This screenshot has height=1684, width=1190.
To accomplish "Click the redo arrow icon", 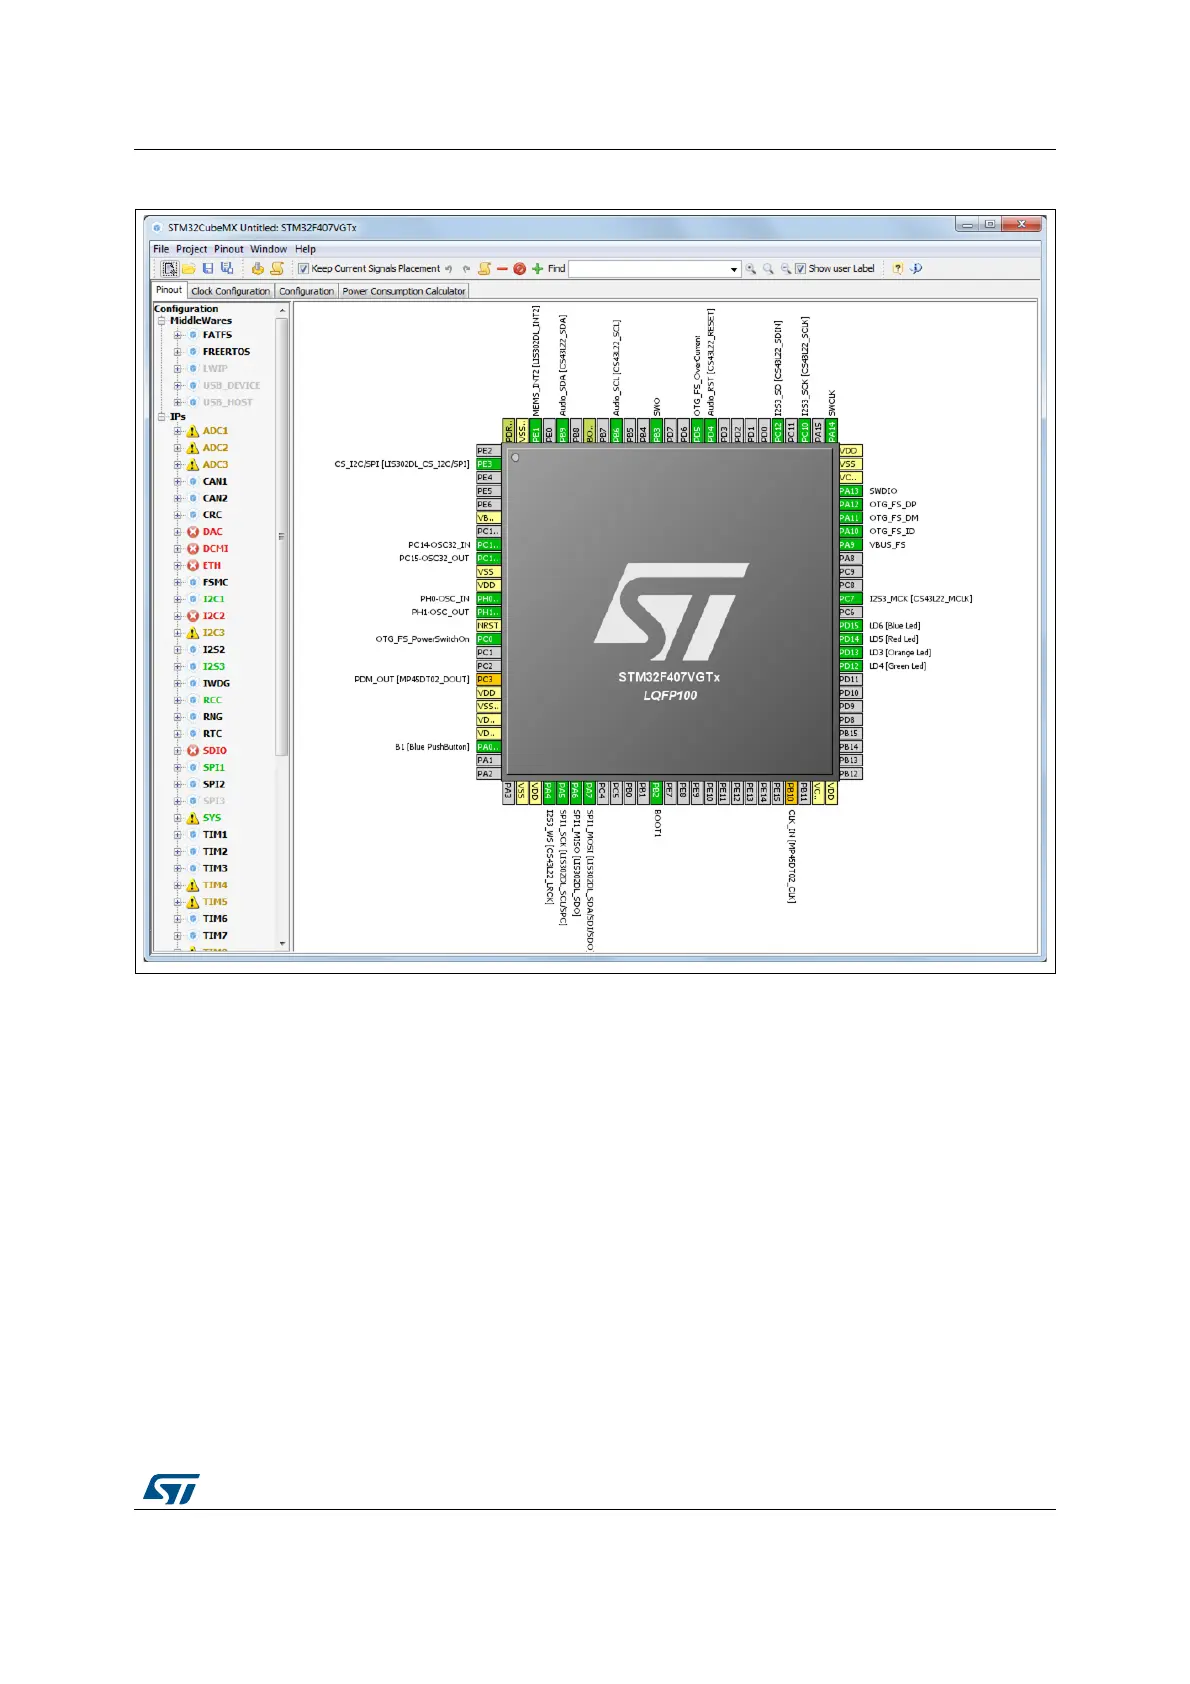I will [466, 269].
